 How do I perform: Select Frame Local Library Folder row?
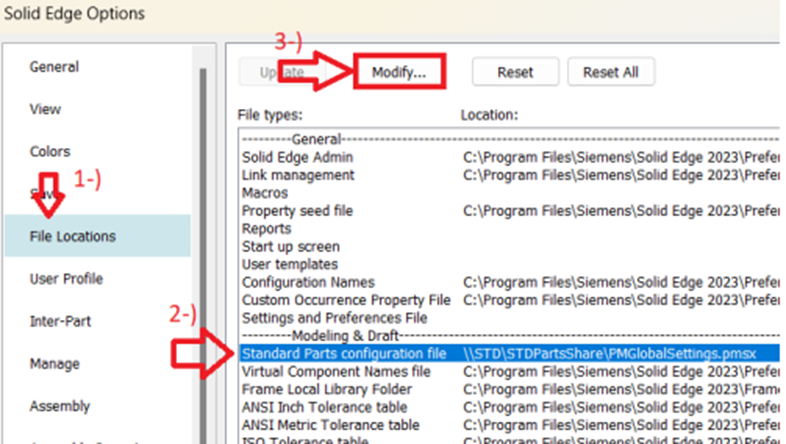[509, 389]
